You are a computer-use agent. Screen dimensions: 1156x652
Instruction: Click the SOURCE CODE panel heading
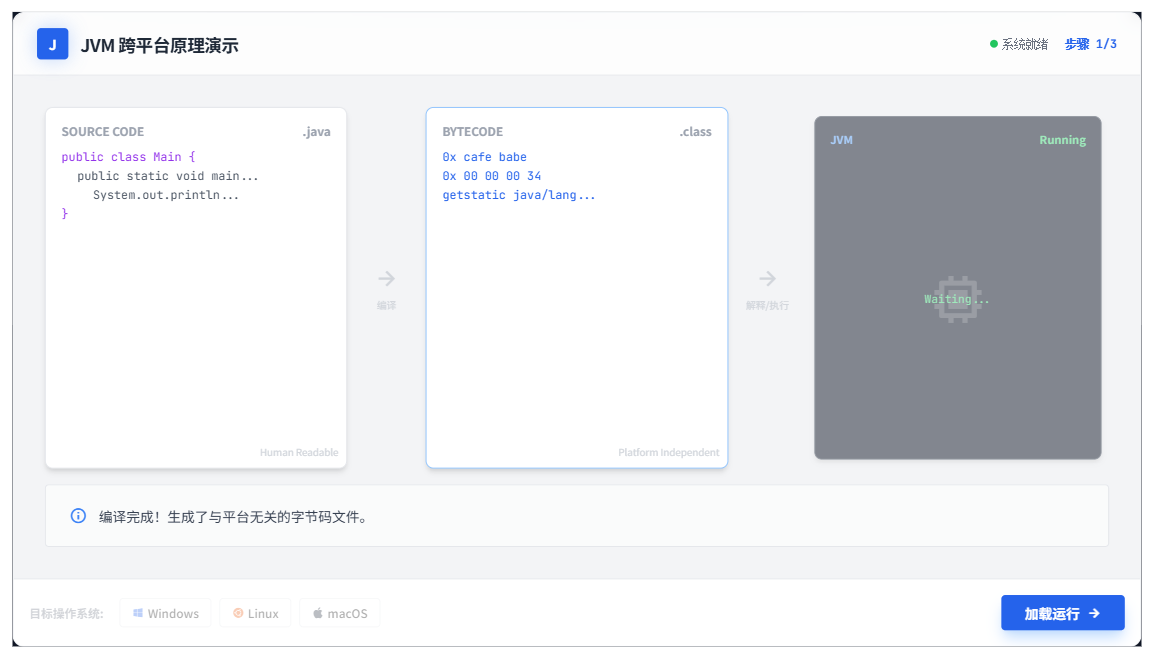click(x=102, y=132)
